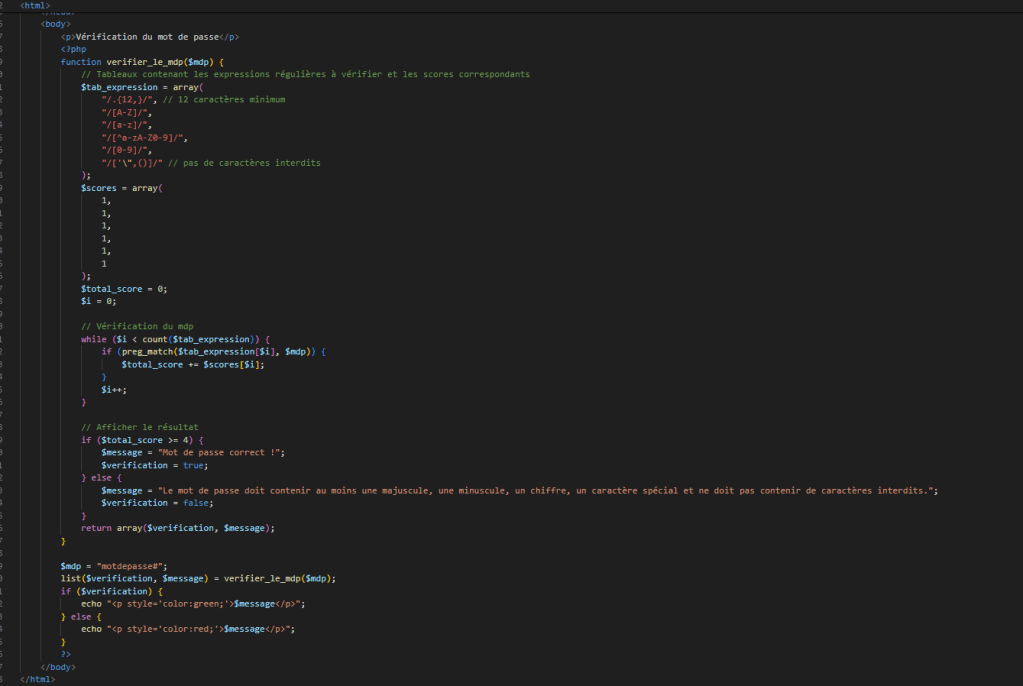Screen dimensions: 1023x686
Task: Click the "Afficher le résultat" comment
Action: point(139,427)
